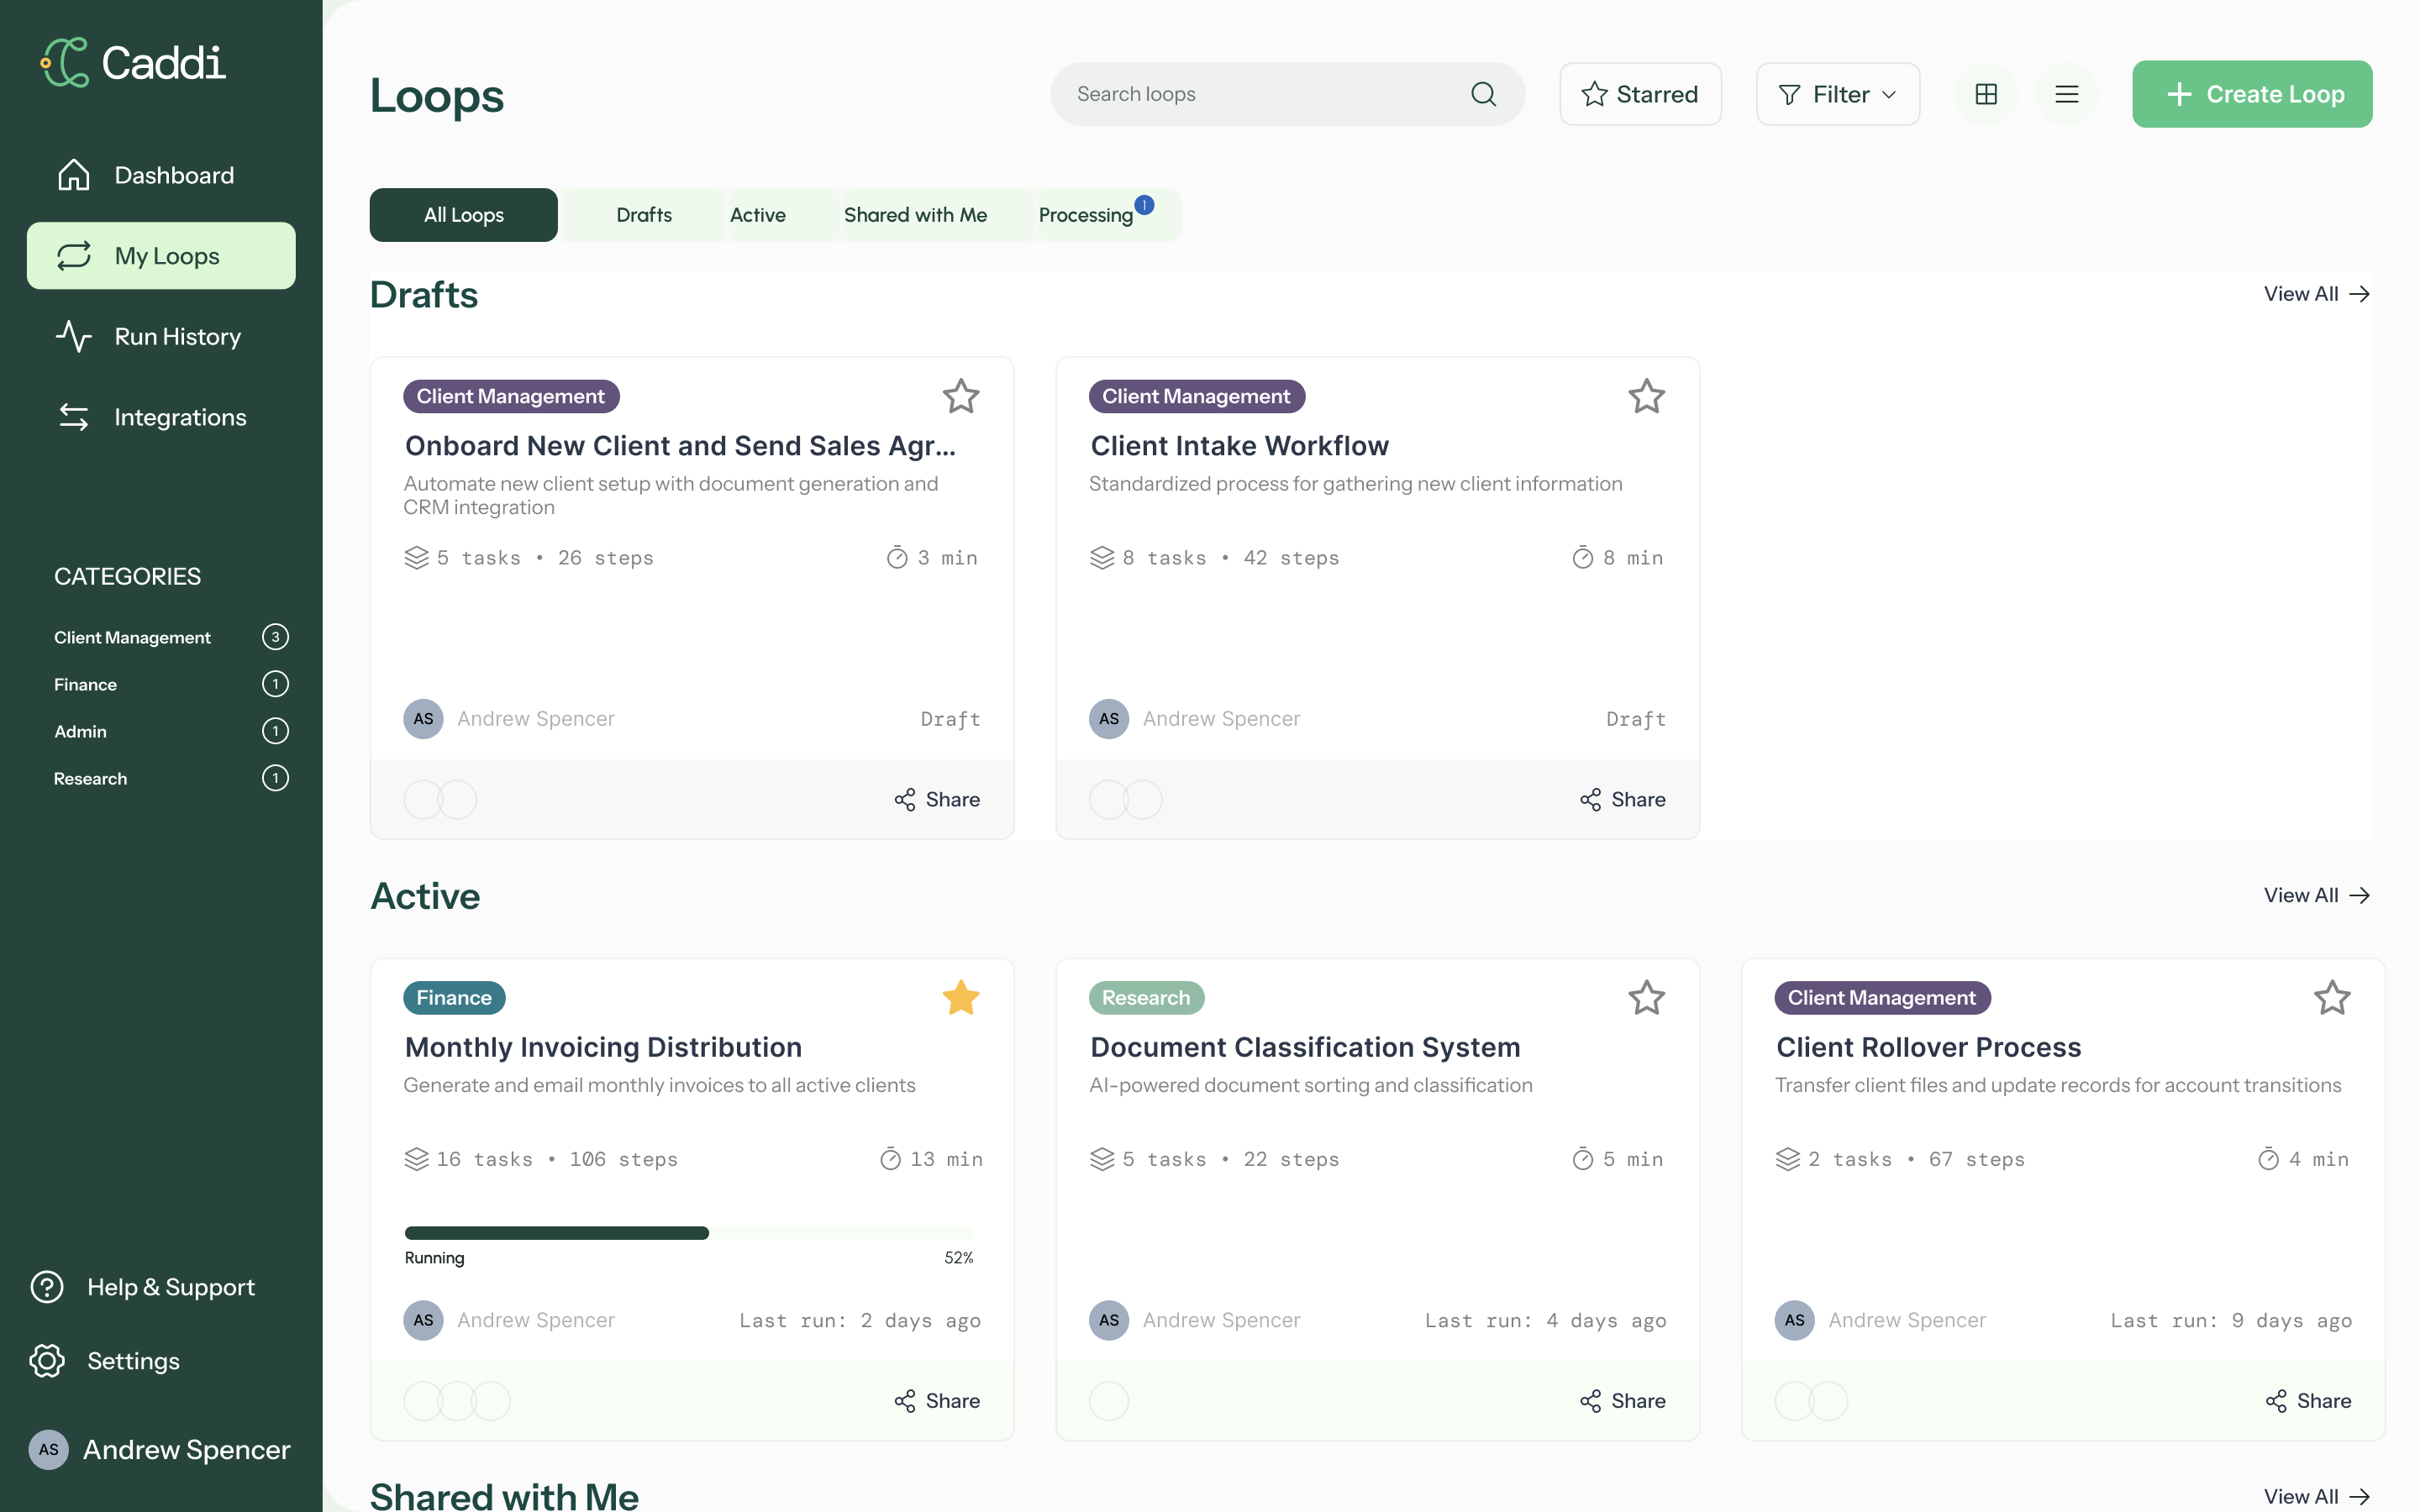
Task: View All active loops link
Action: coord(2317,895)
